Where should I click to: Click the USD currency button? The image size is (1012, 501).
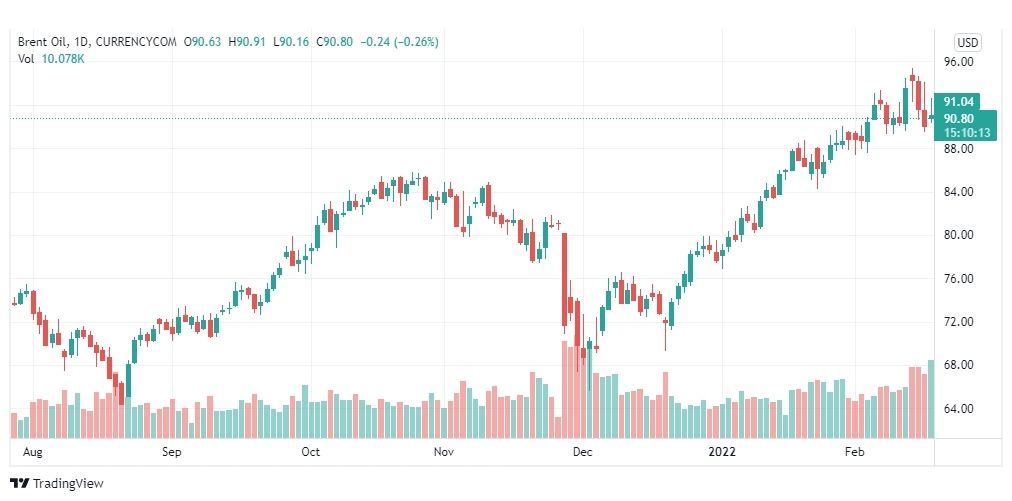tap(967, 43)
